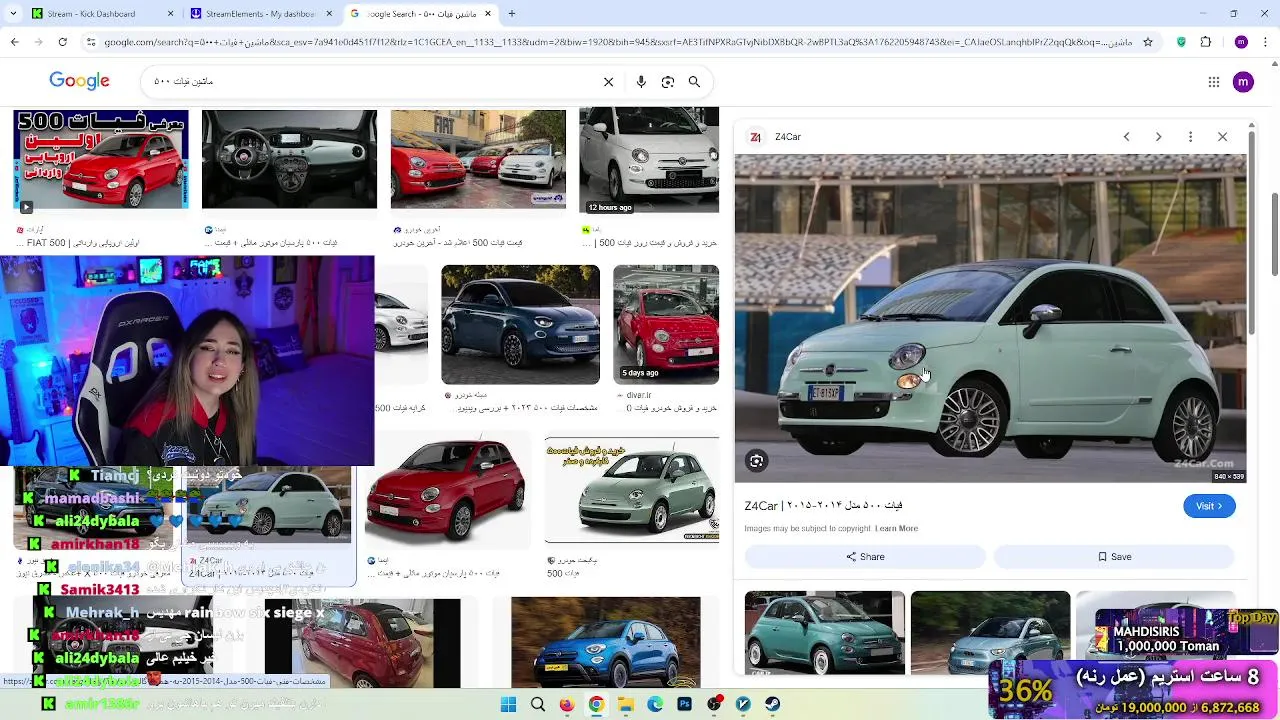The image size is (1280, 720).
Task: Close the Google Search tab
Action: coord(488,14)
